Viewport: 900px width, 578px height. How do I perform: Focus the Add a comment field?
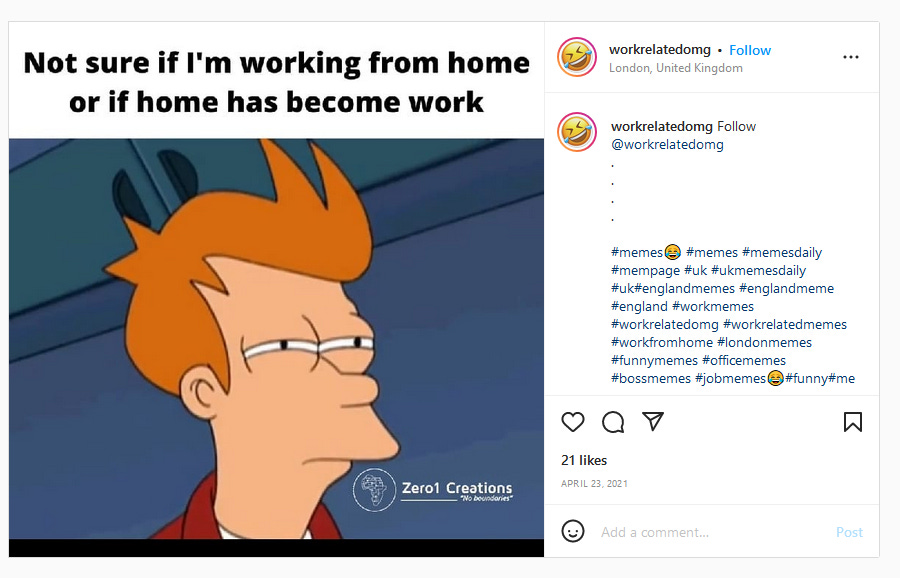712,532
